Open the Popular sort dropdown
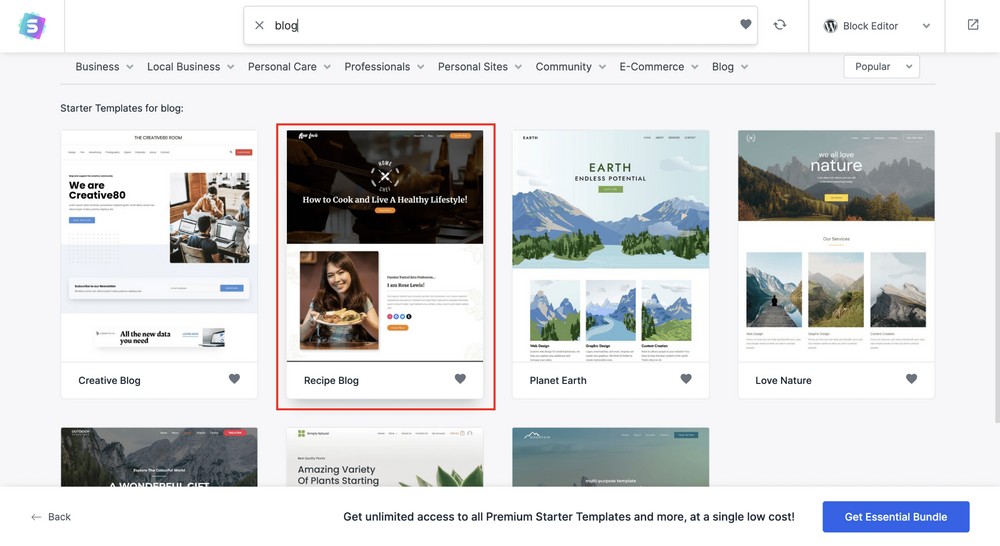This screenshot has width=1000, height=546. click(x=881, y=66)
